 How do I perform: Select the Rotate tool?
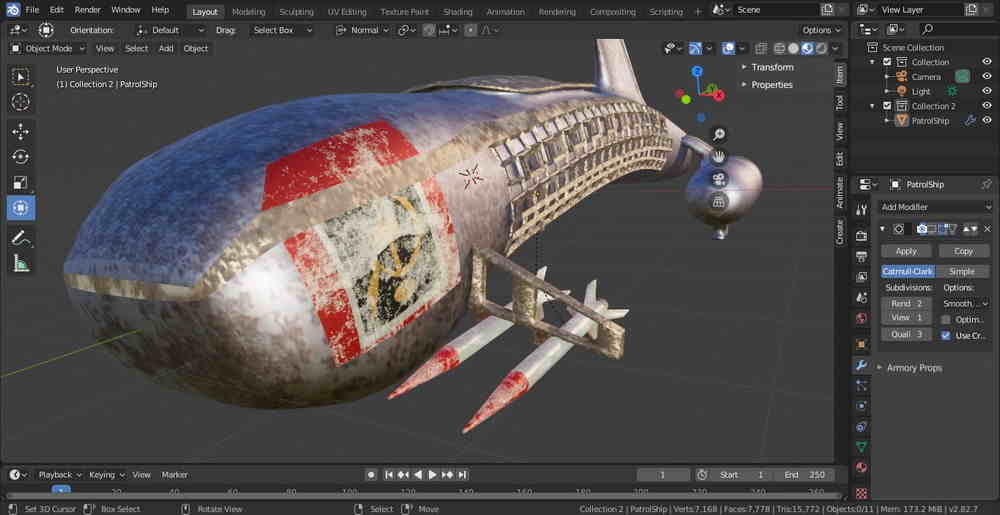[20, 157]
